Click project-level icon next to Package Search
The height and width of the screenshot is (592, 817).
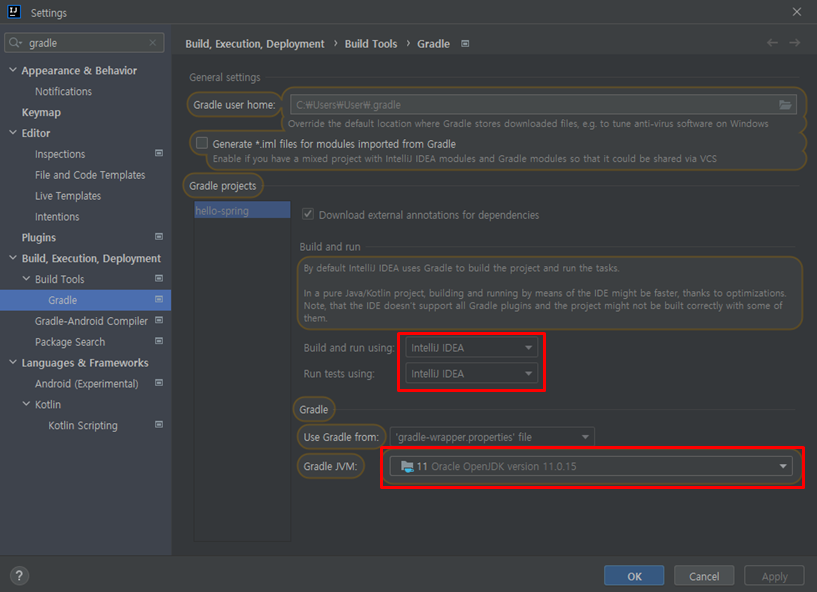tap(159, 341)
